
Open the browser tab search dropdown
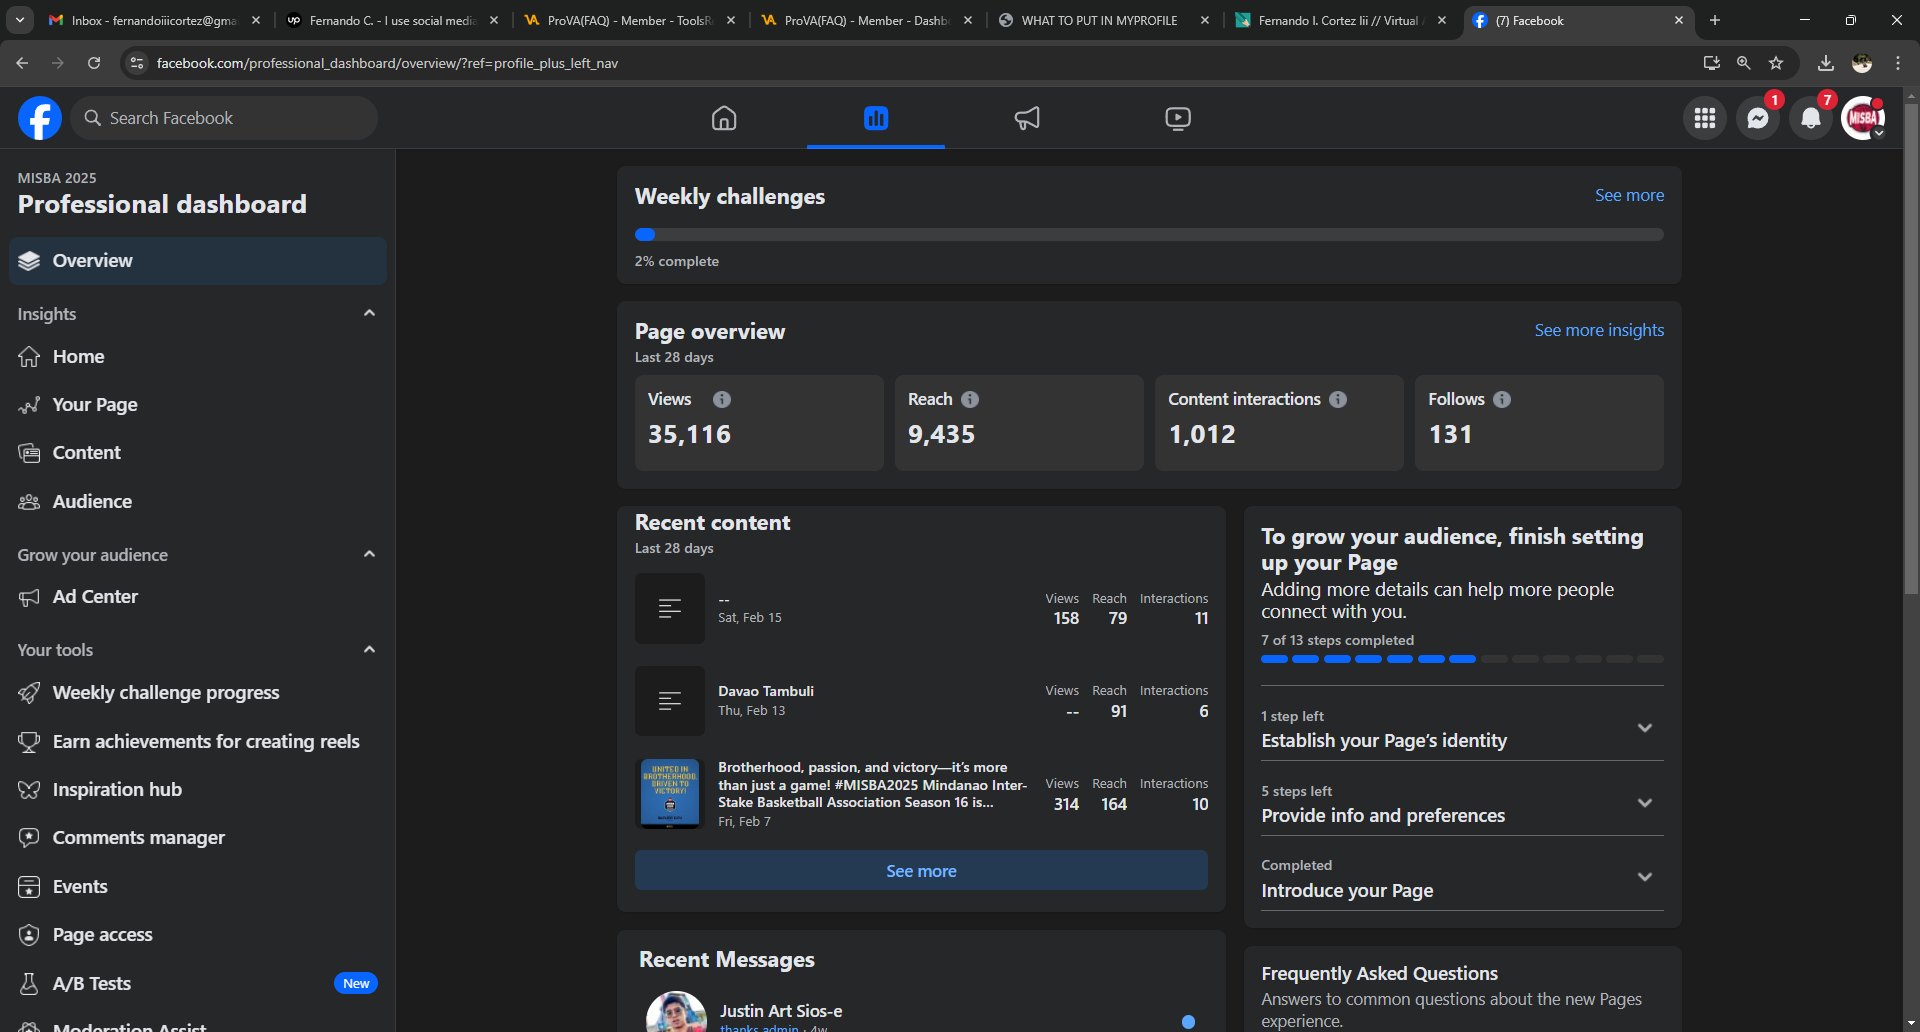point(20,20)
